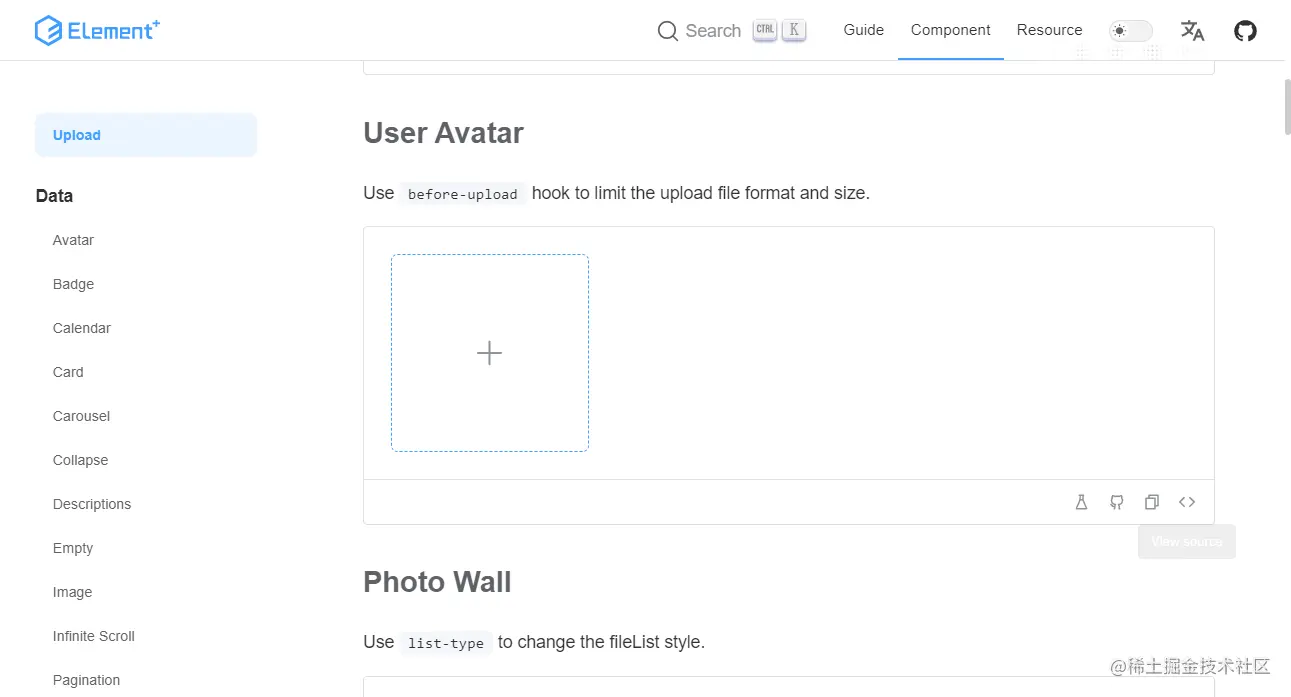Open the Component tab
1291x697 pixels.
950,30
